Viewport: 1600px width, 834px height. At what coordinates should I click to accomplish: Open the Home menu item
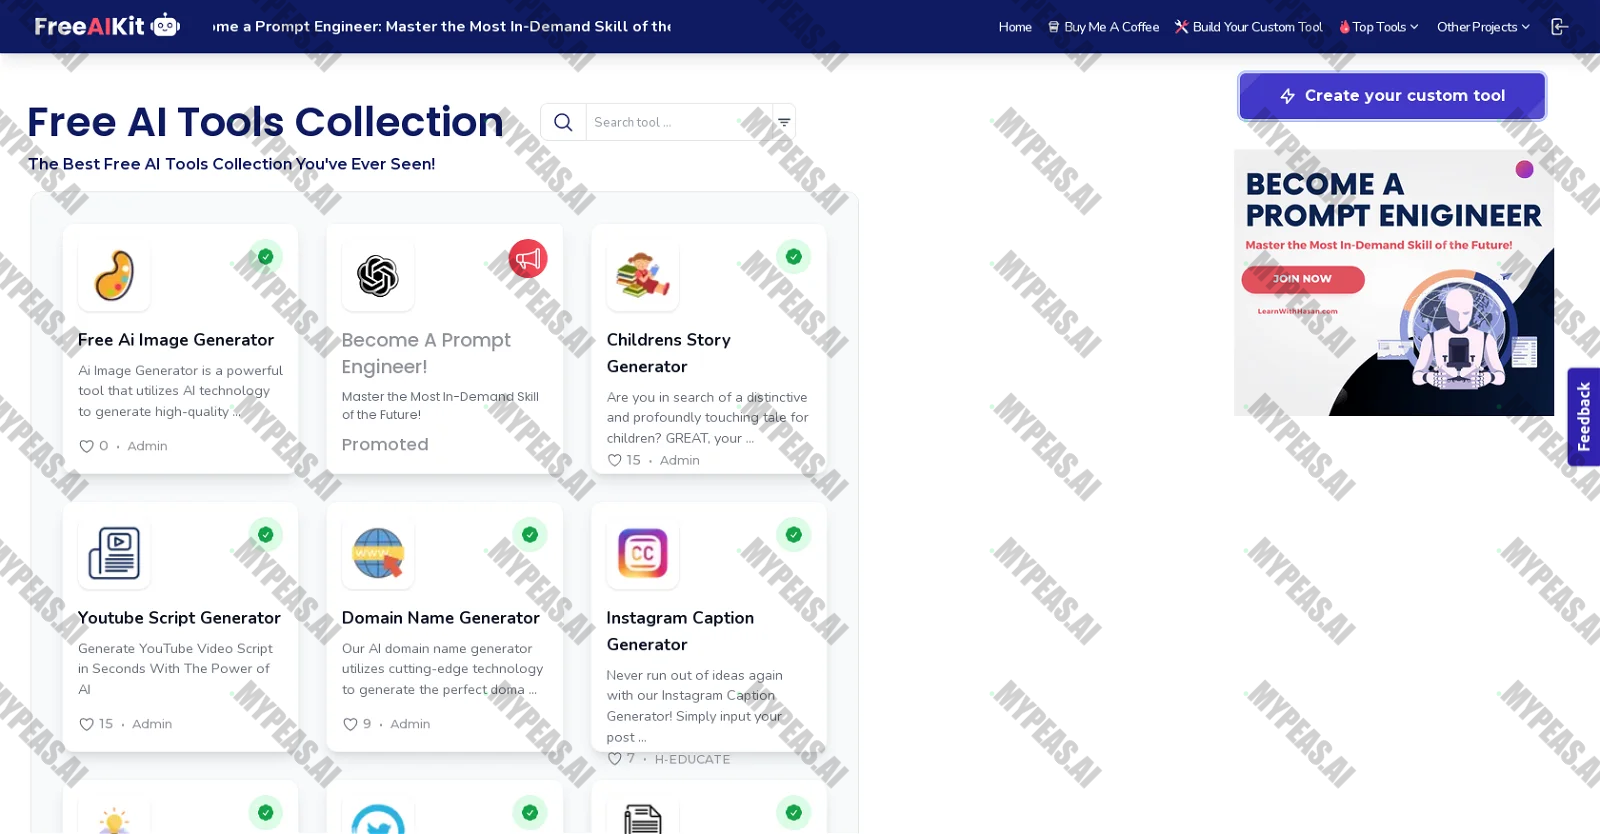coord(1015,27)
